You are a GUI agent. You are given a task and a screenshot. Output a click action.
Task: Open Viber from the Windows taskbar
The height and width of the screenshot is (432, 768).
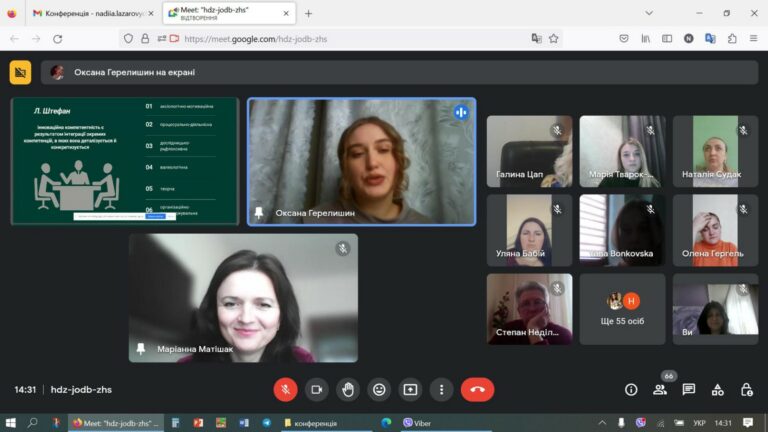click(x=417, y=423)
